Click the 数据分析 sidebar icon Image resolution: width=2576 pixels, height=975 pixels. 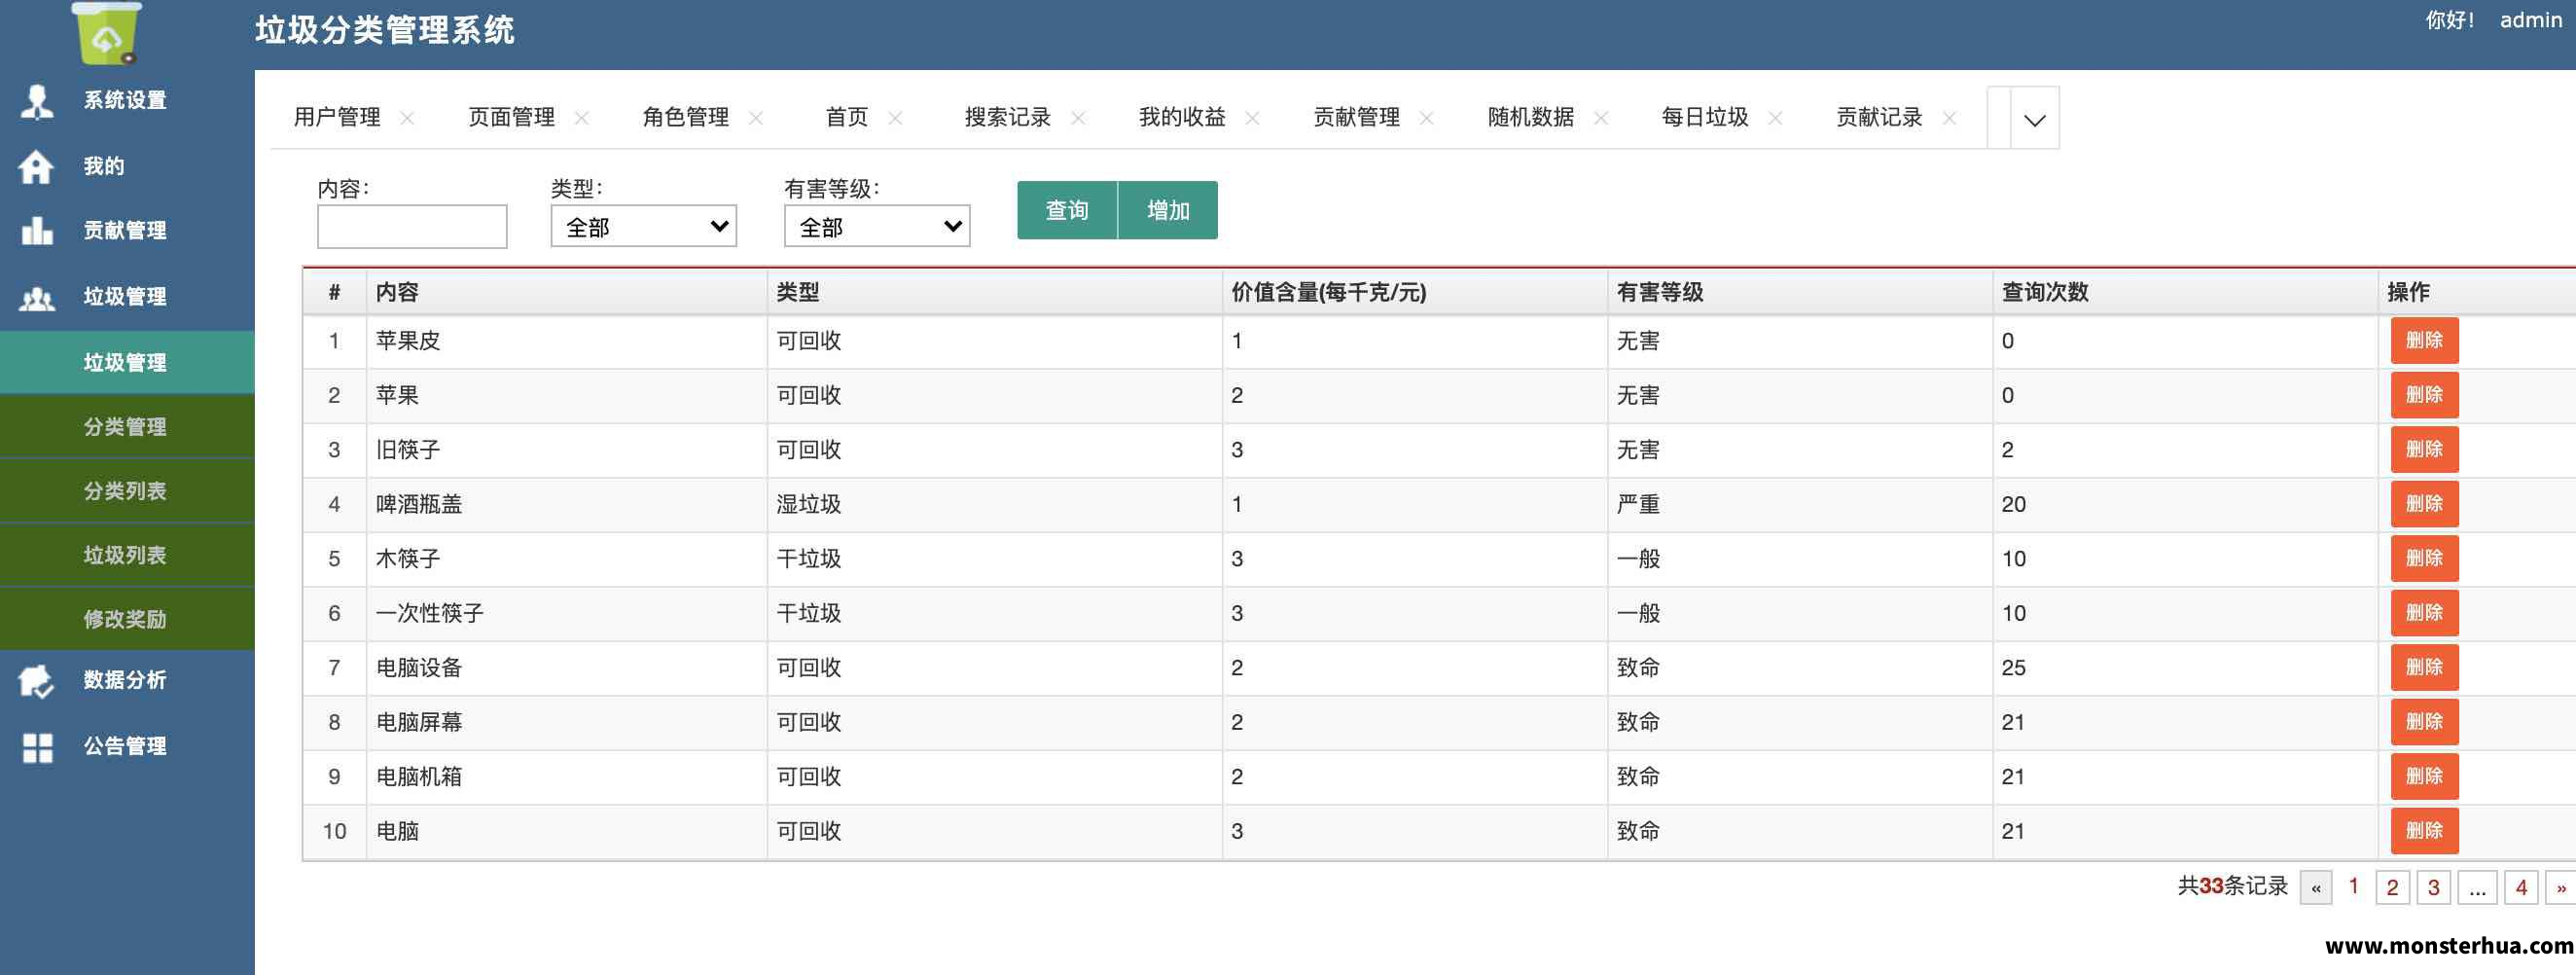coord(36,681)
